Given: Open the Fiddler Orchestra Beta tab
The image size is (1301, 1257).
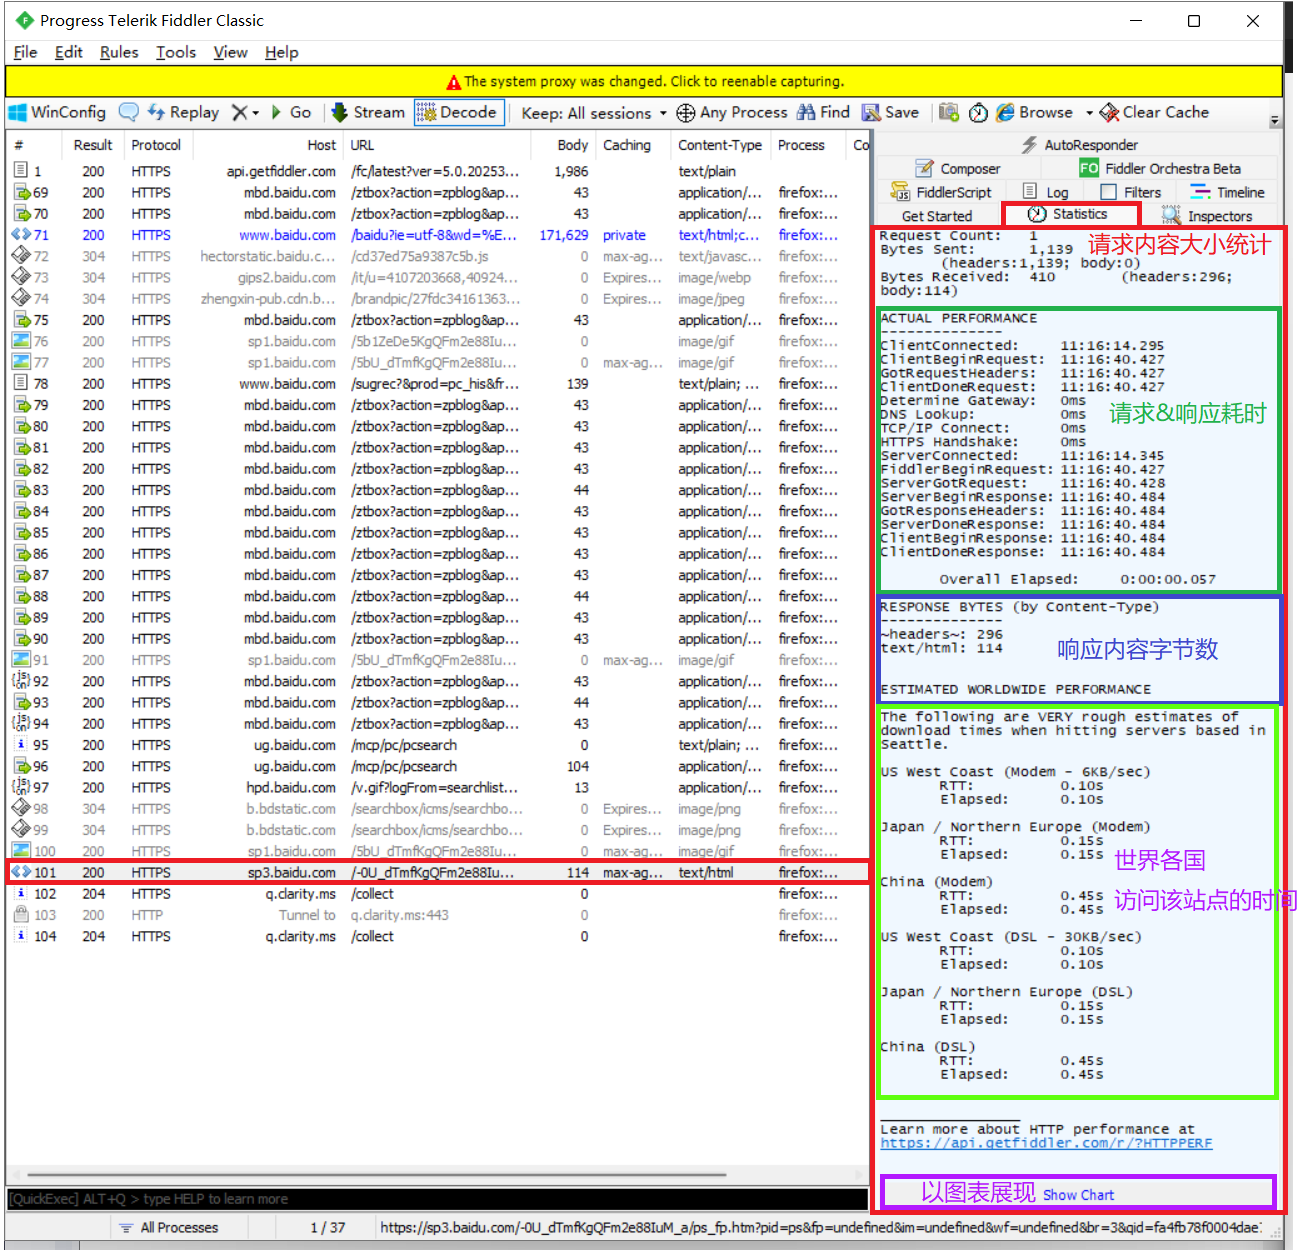Looking at the screenshot, I should click(1160, 169).
